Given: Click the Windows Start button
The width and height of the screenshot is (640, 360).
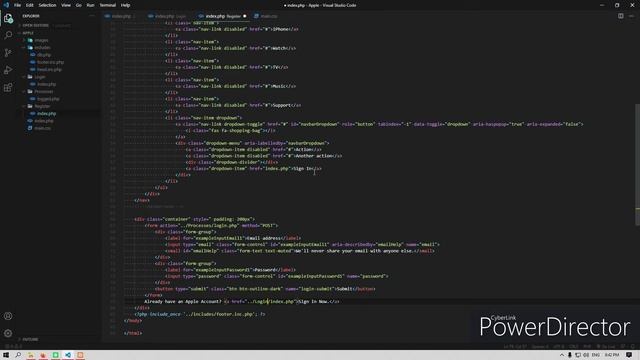Looking at the screenshot, I should [x=6, y=355].
